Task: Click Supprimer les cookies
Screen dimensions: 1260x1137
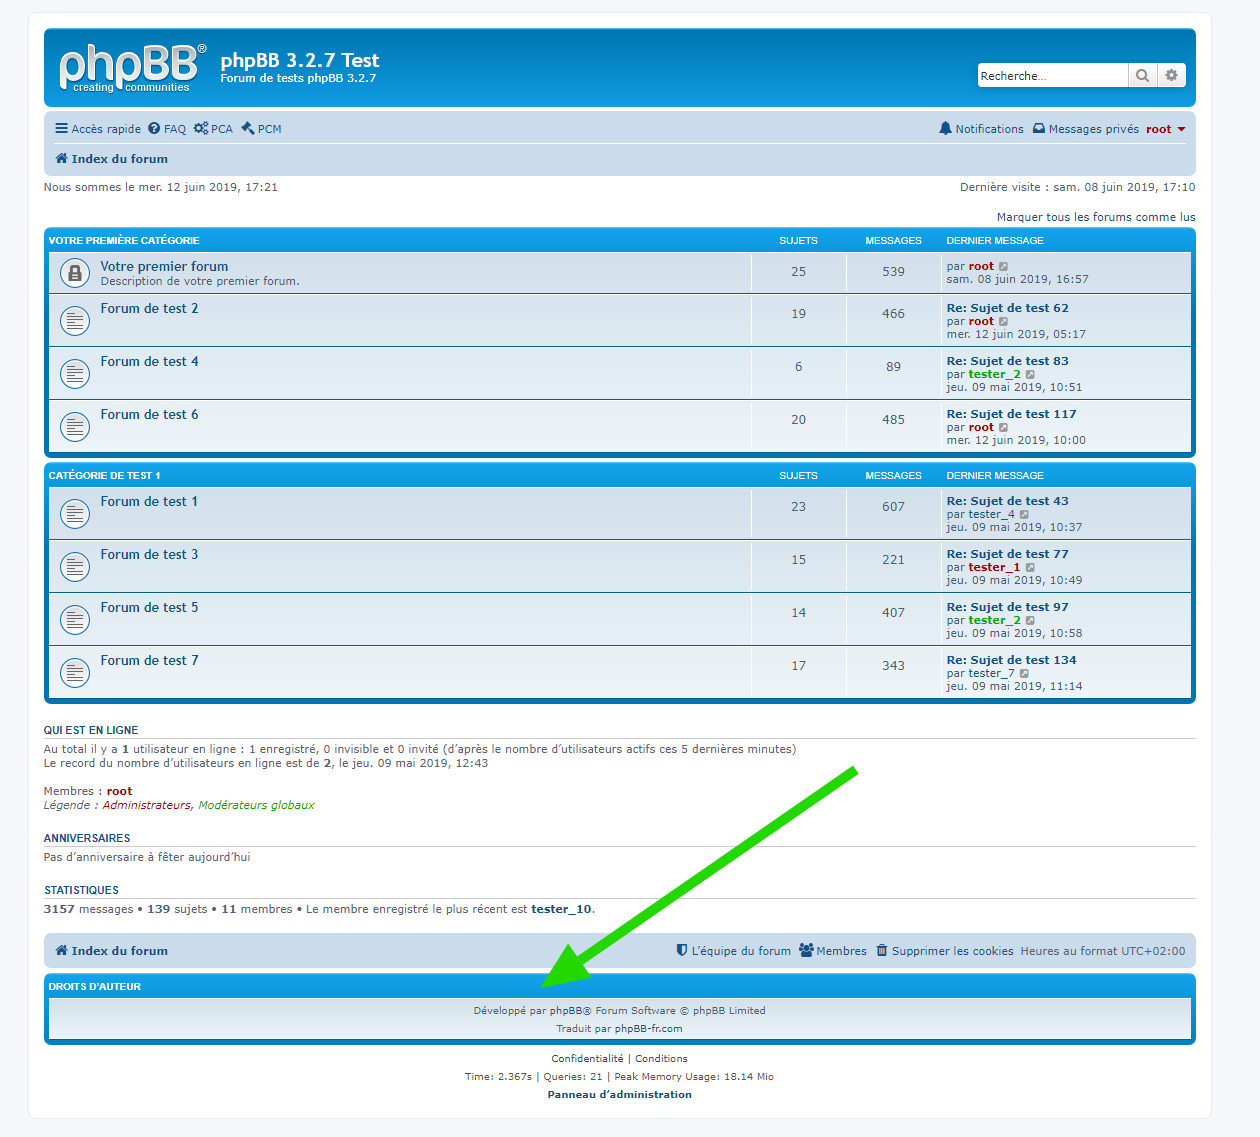Action: [945, 951]
